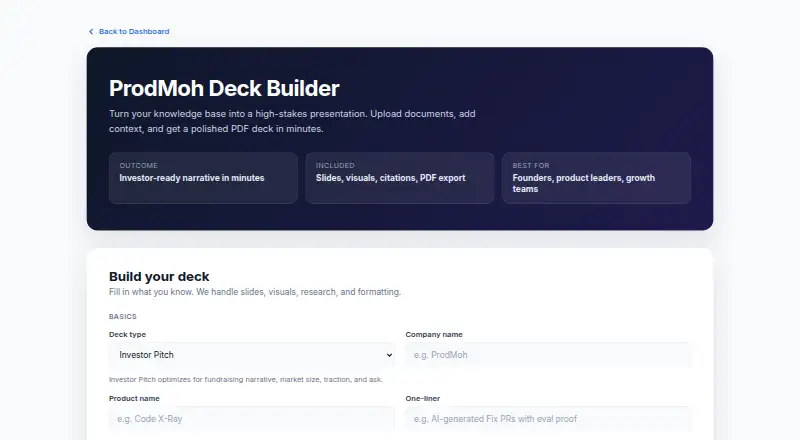Click the subtitle 'Fill in what you know'
Viewport: 800px width, 440px height.
(255, 292)
